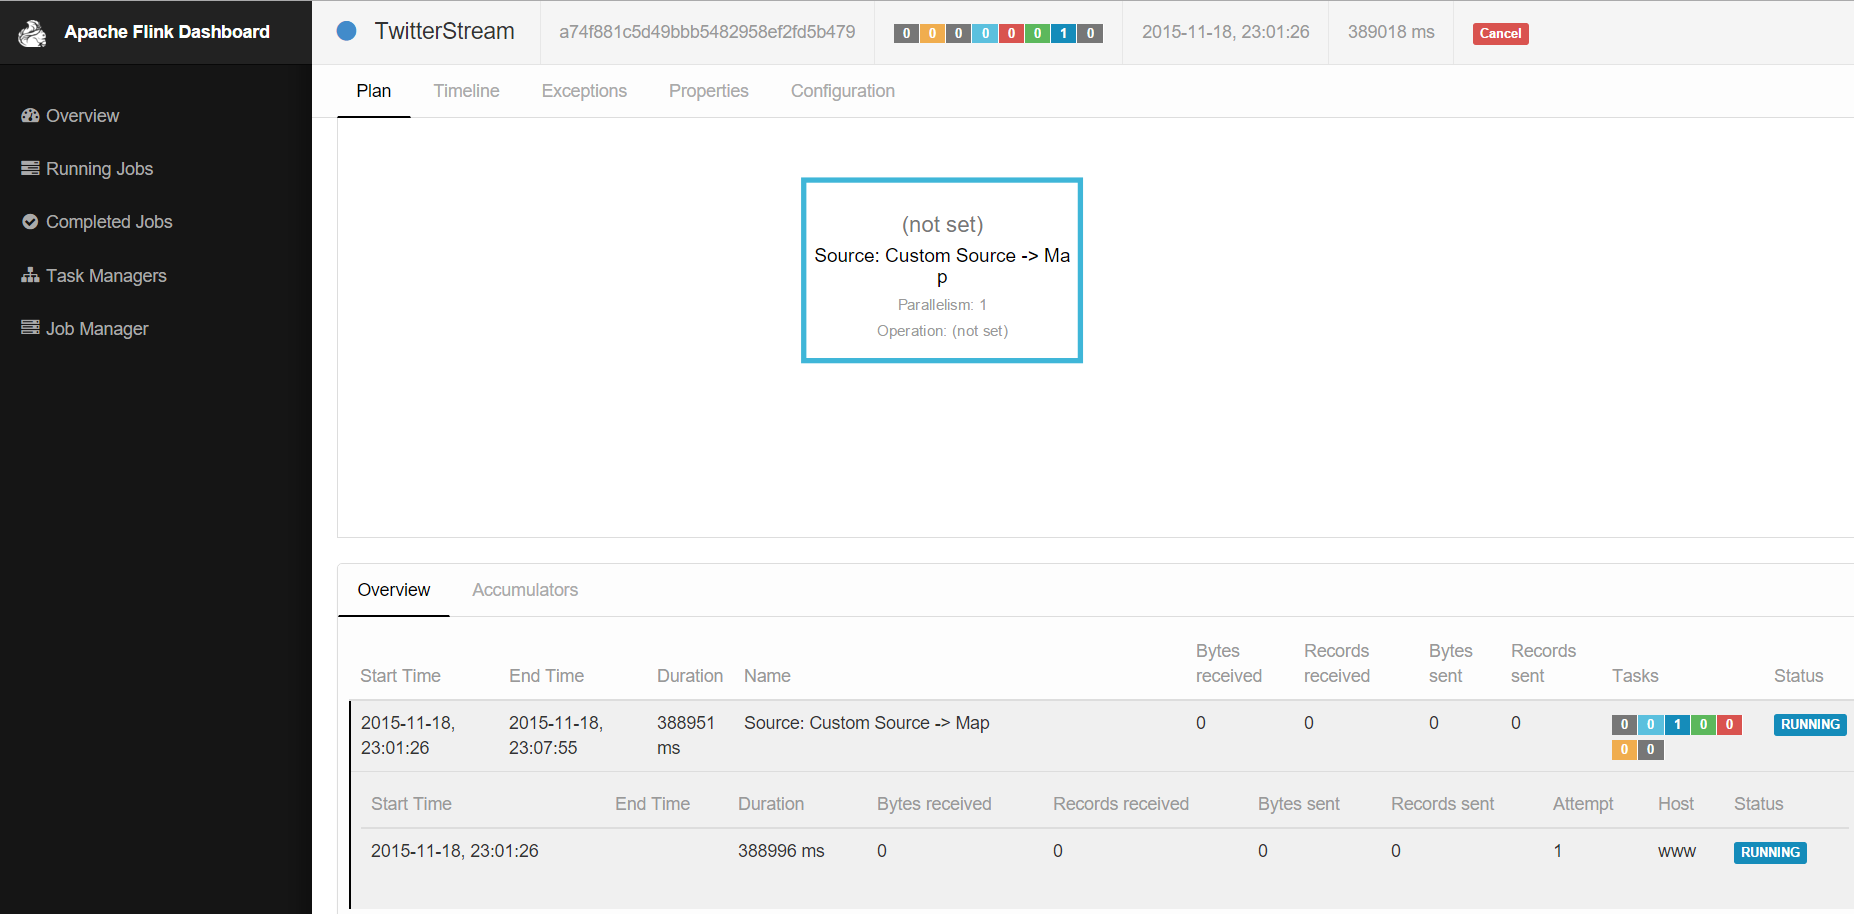1854x914 pixels.
Task: Open Task Managers in the sidebar
Action: coord(106,275)
